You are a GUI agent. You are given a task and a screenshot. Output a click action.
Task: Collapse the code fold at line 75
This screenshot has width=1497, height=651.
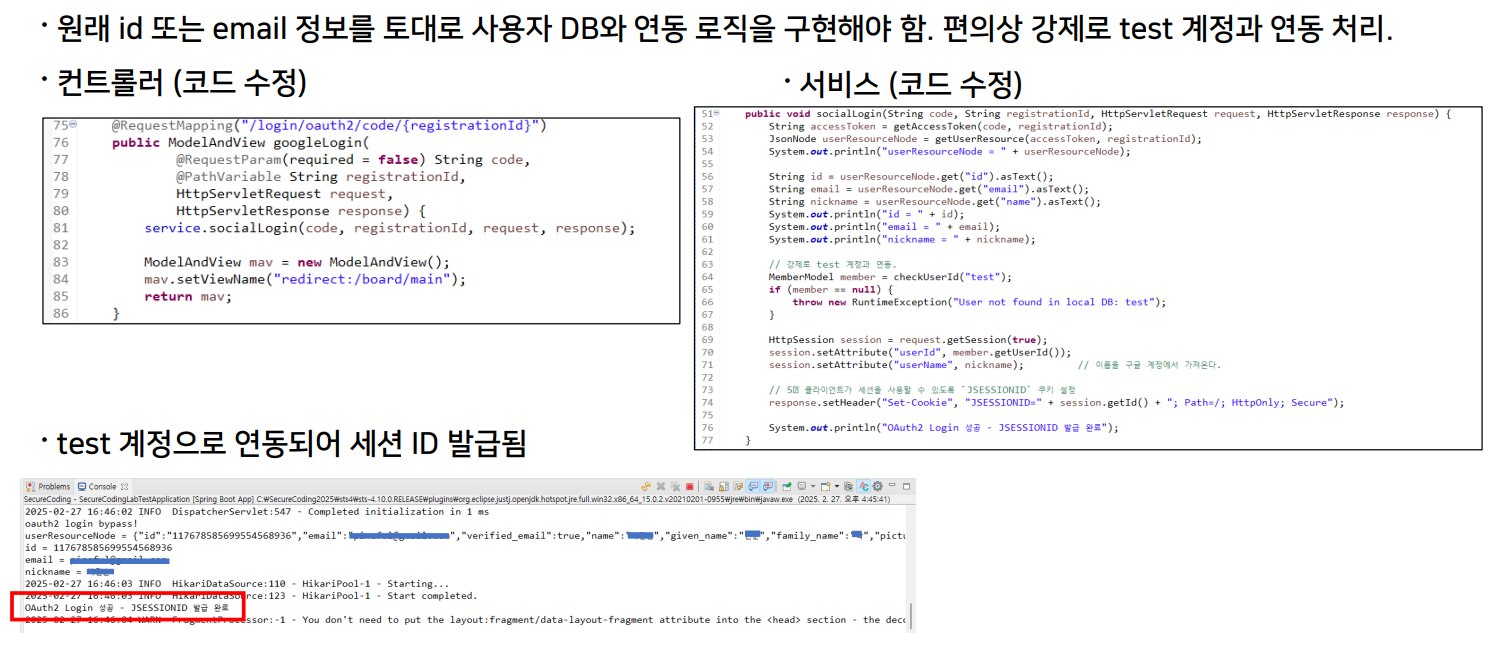[74, 126]
